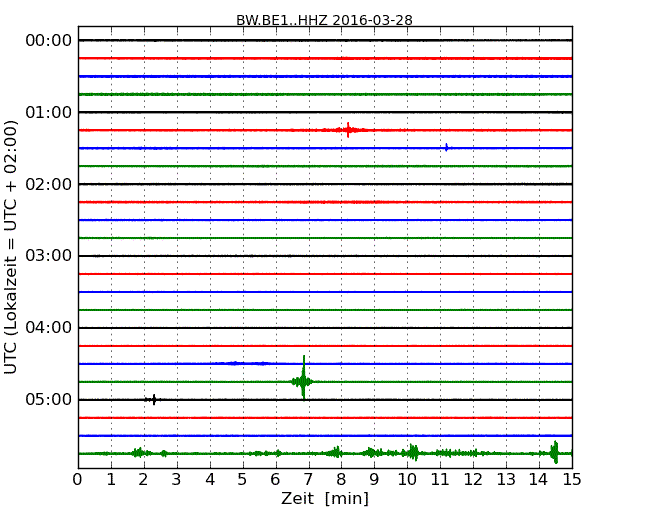Click the x-axis tick label 15
Image resolution: width=650 pixels, height=520 pixels.
click(x=572, y=480)
